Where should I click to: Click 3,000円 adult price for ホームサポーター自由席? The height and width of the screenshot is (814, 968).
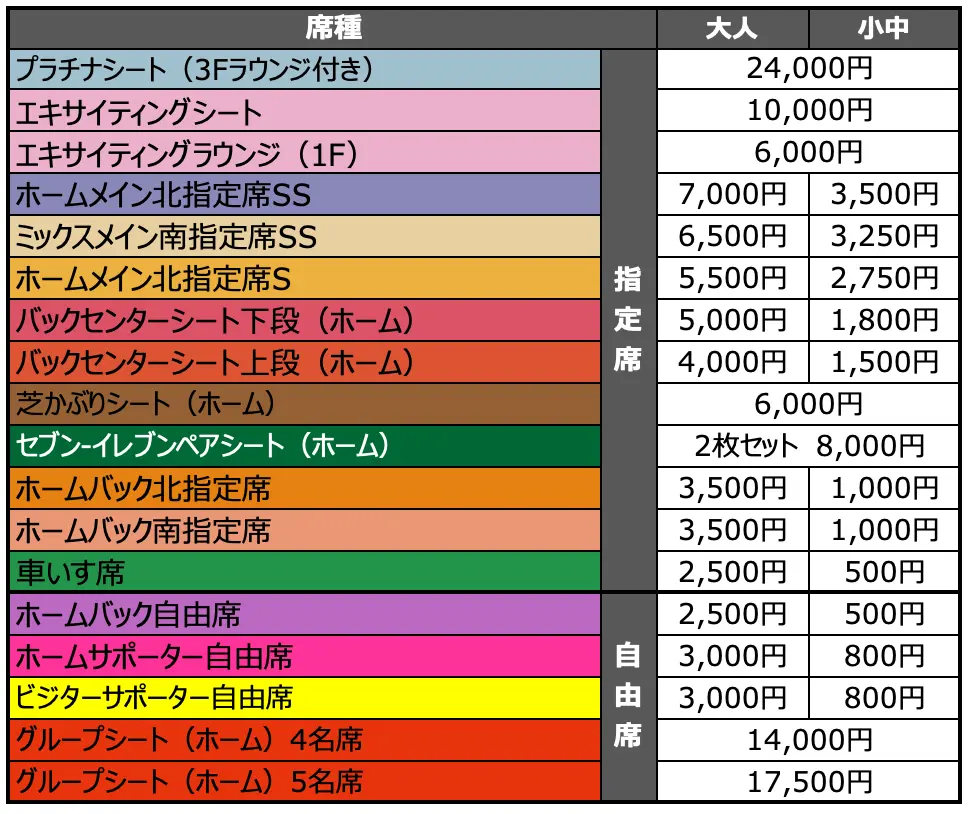coord(733,656)
